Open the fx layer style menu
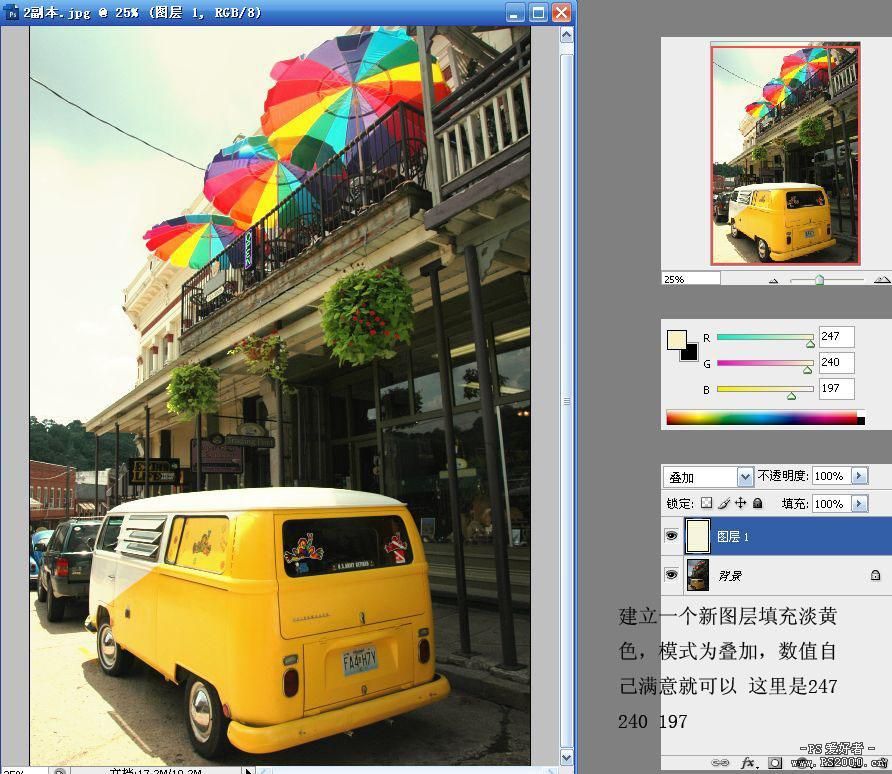The height and width of the screenshot is (774, 892). [749, 762]
